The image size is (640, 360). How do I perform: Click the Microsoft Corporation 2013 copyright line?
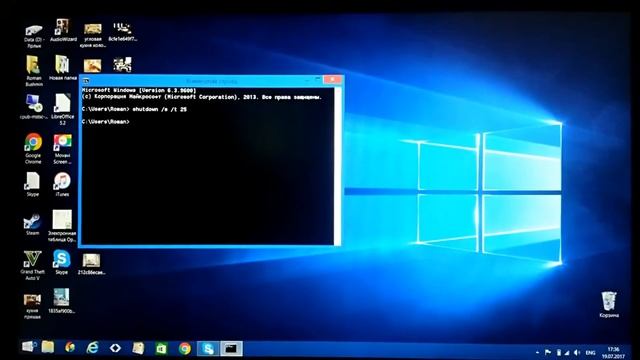201,97
